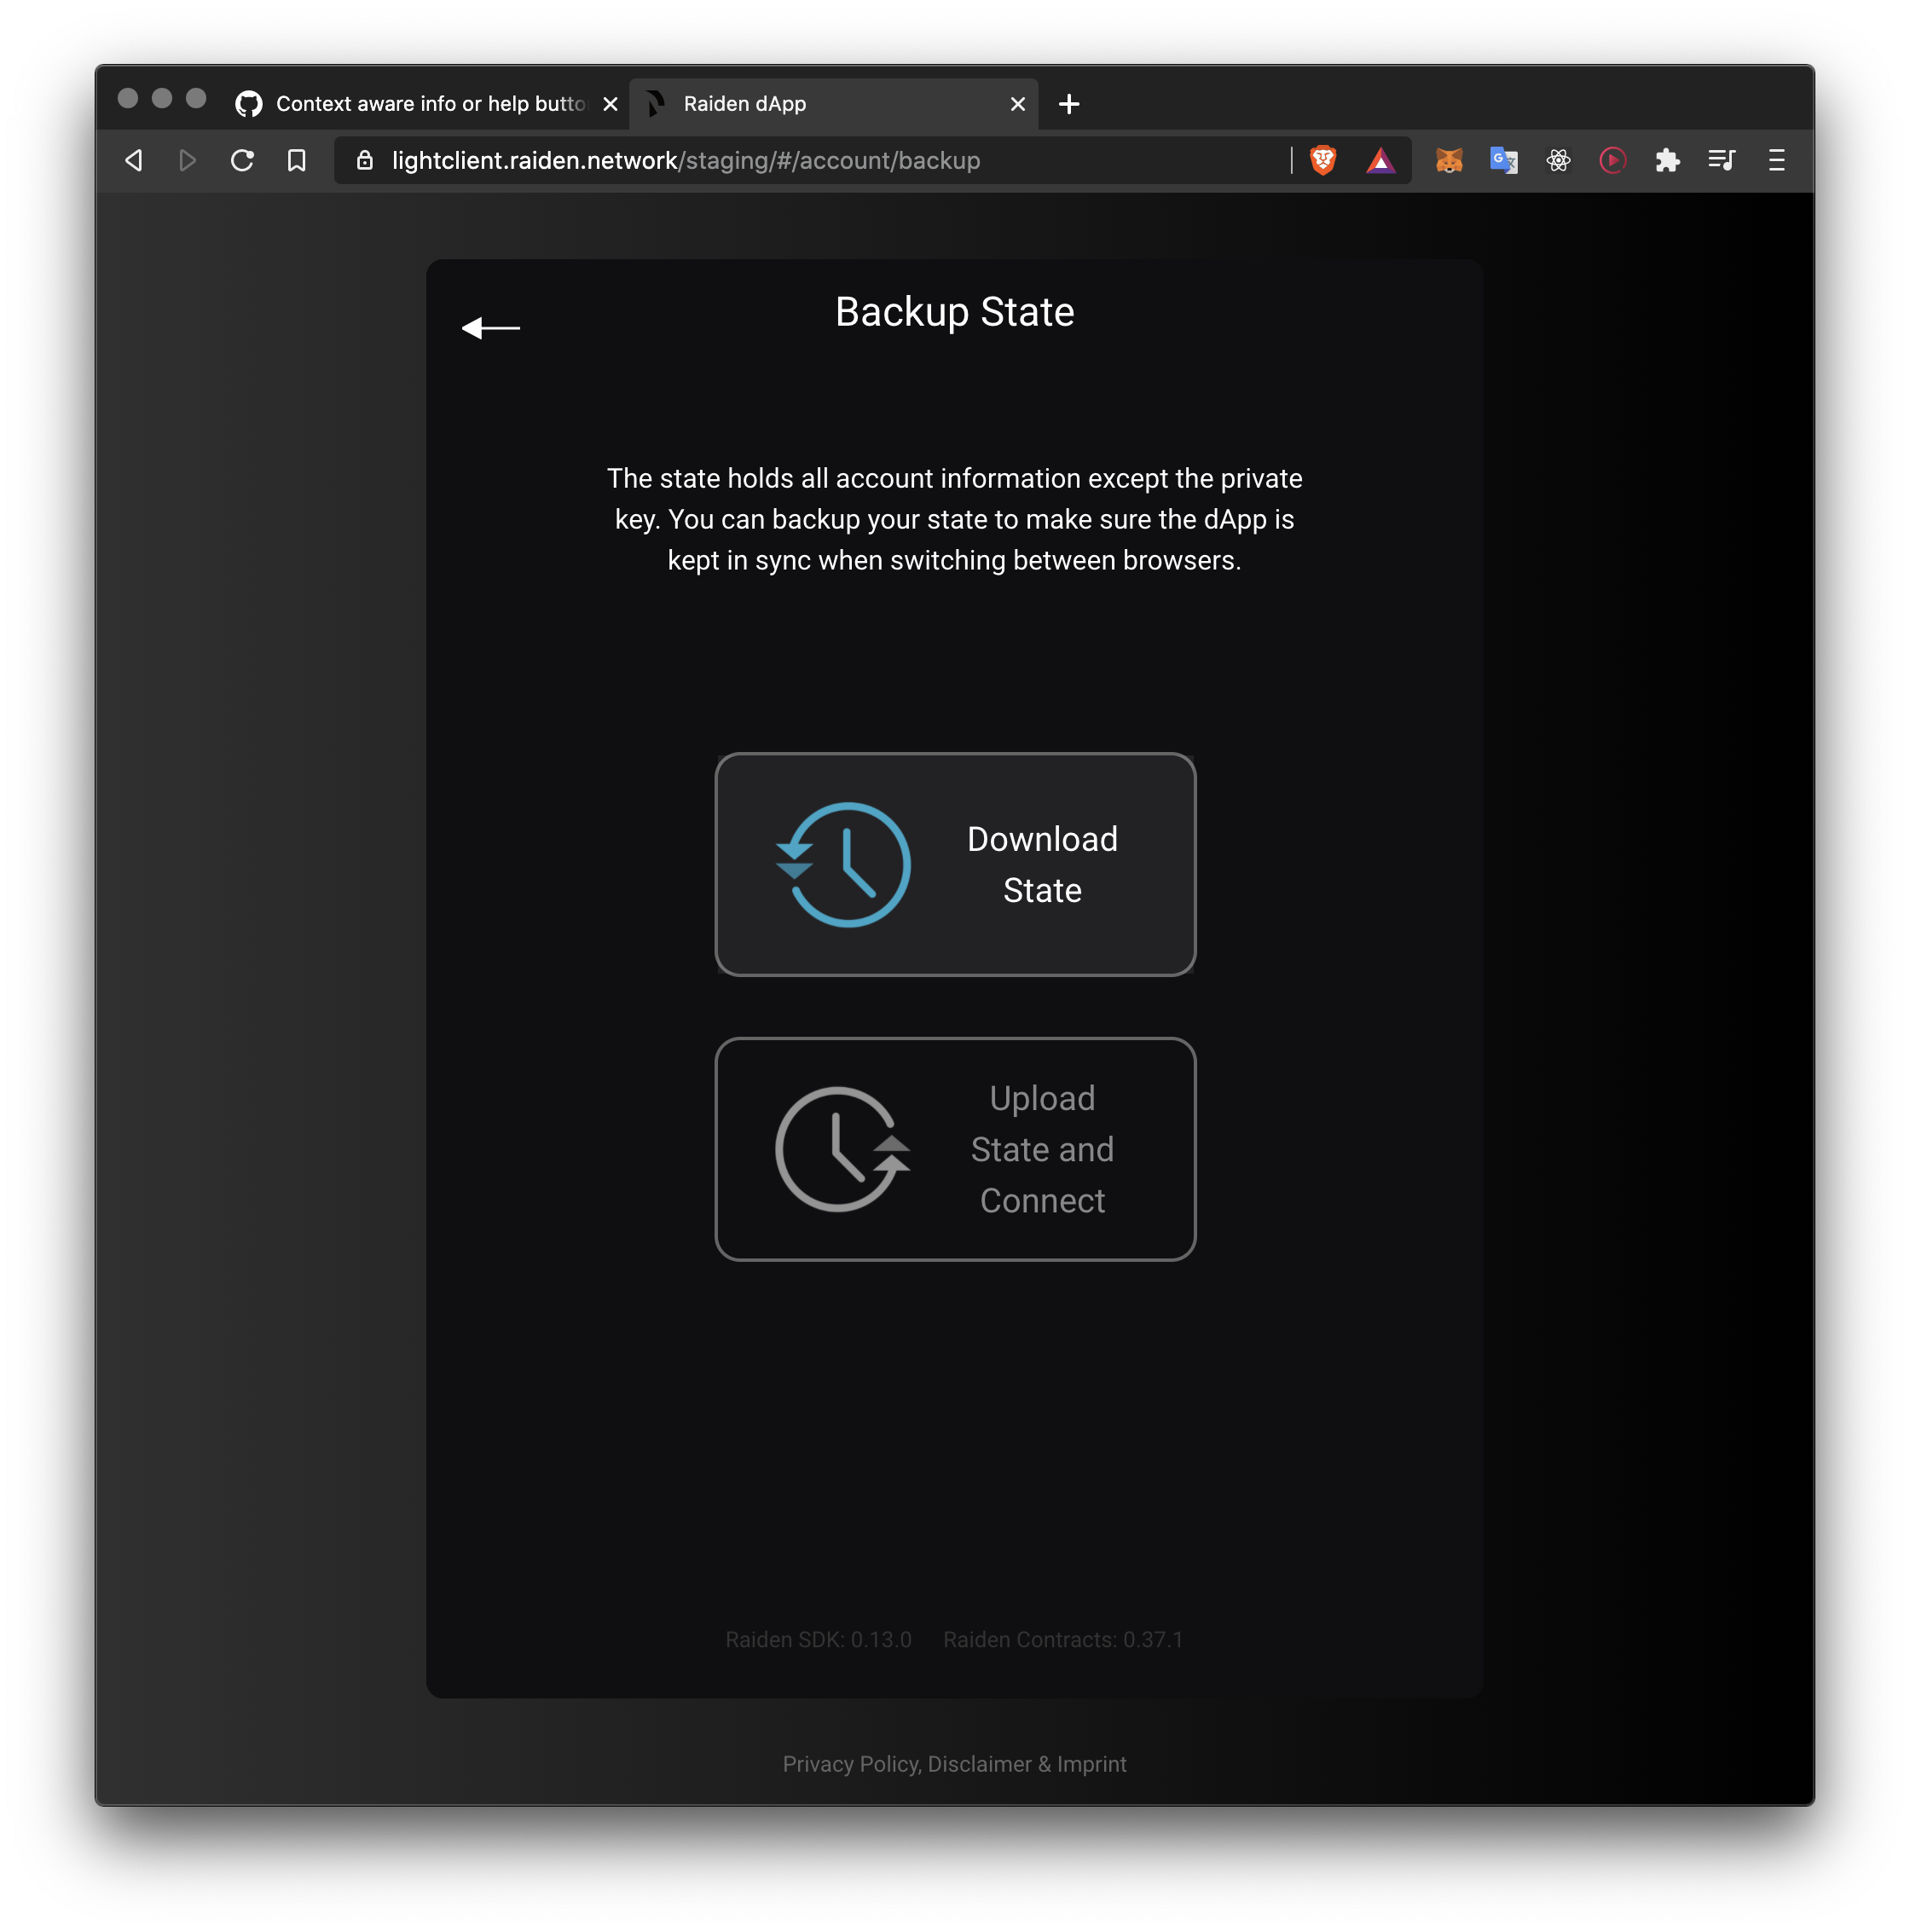
Task: Click the Download State button
Action: click(955, 864)
